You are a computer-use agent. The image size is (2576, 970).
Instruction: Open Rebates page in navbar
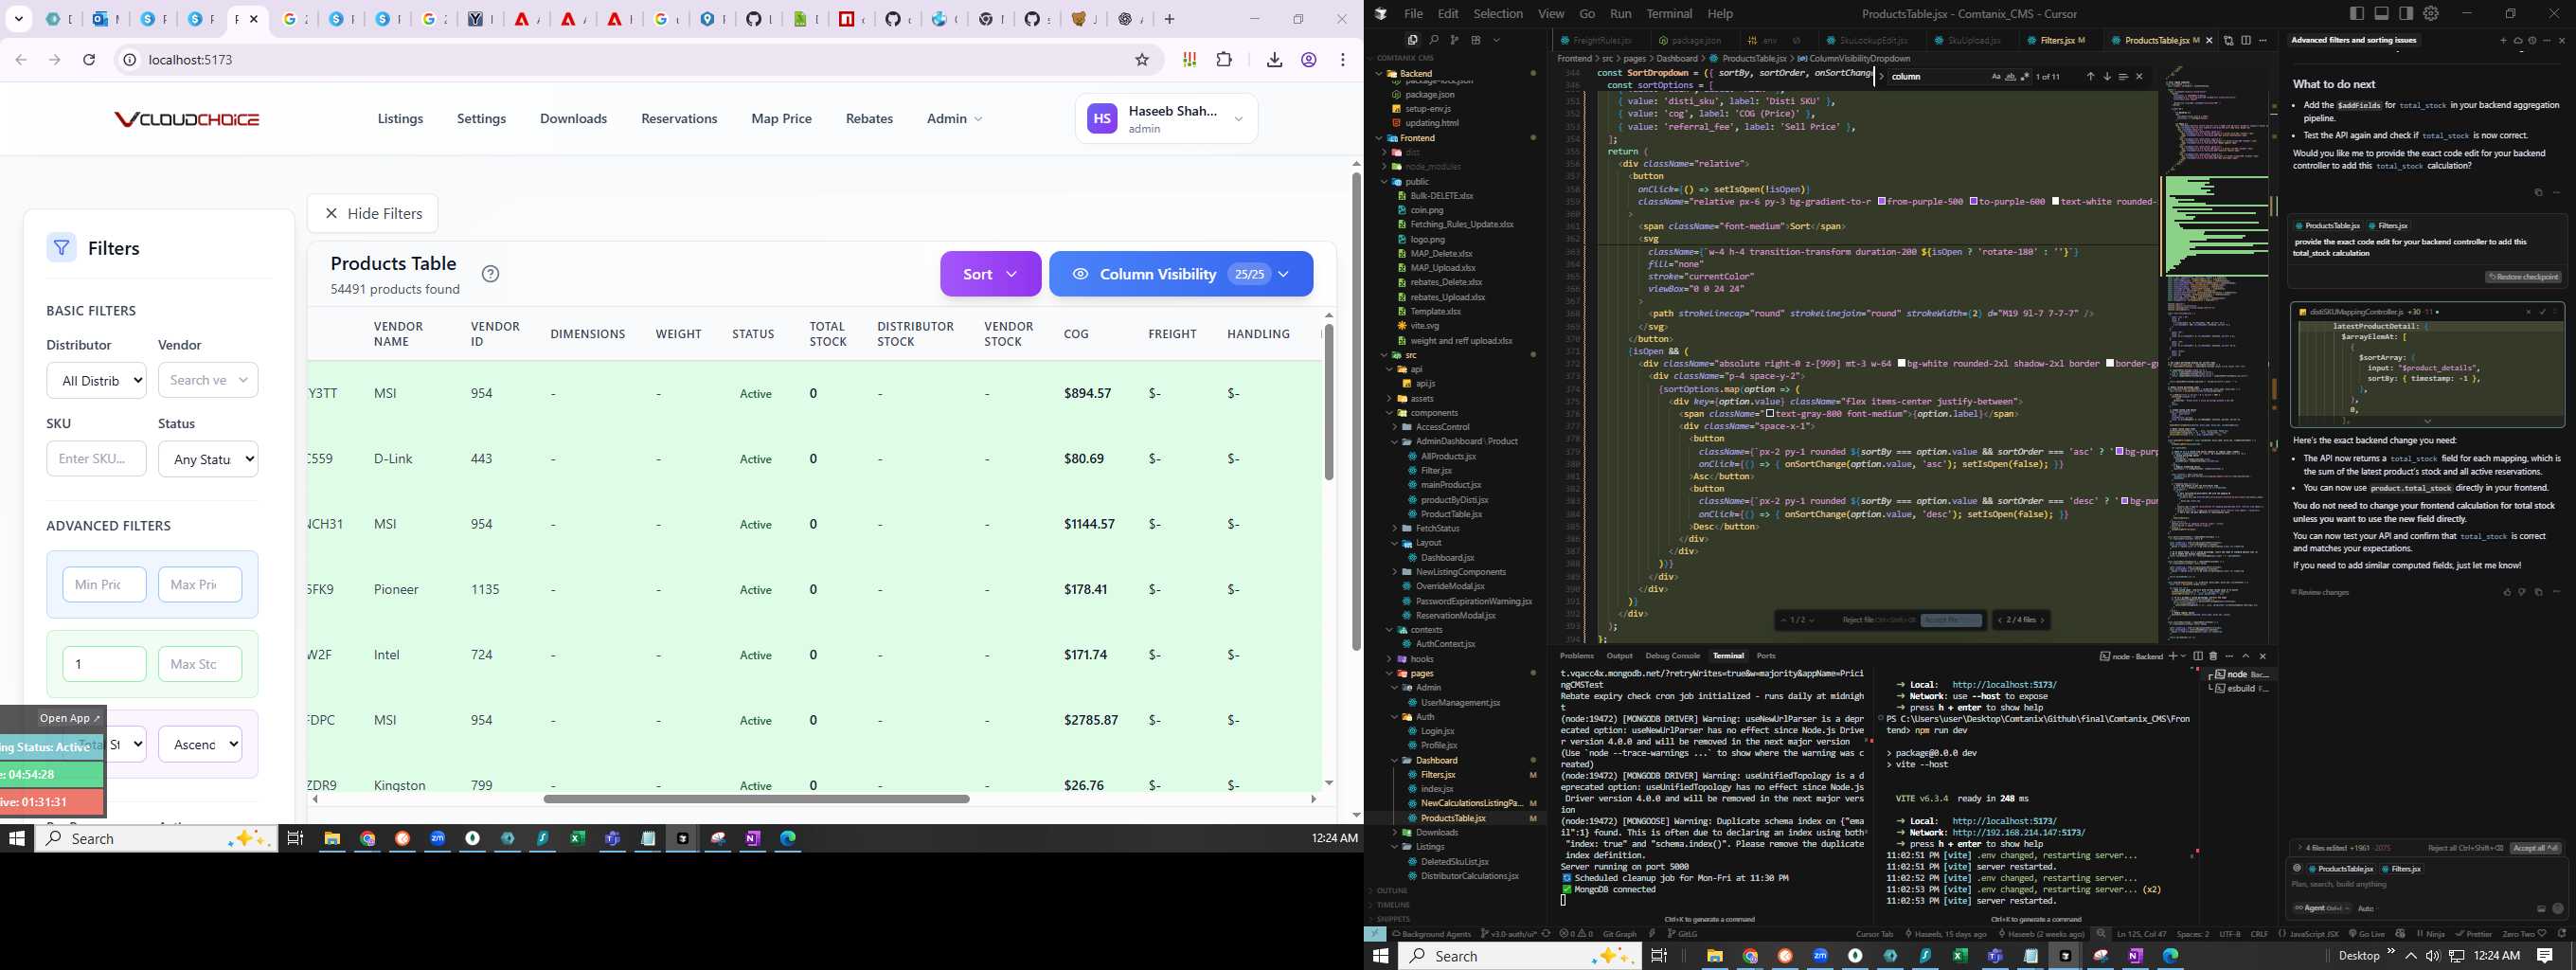click(869, 118)
